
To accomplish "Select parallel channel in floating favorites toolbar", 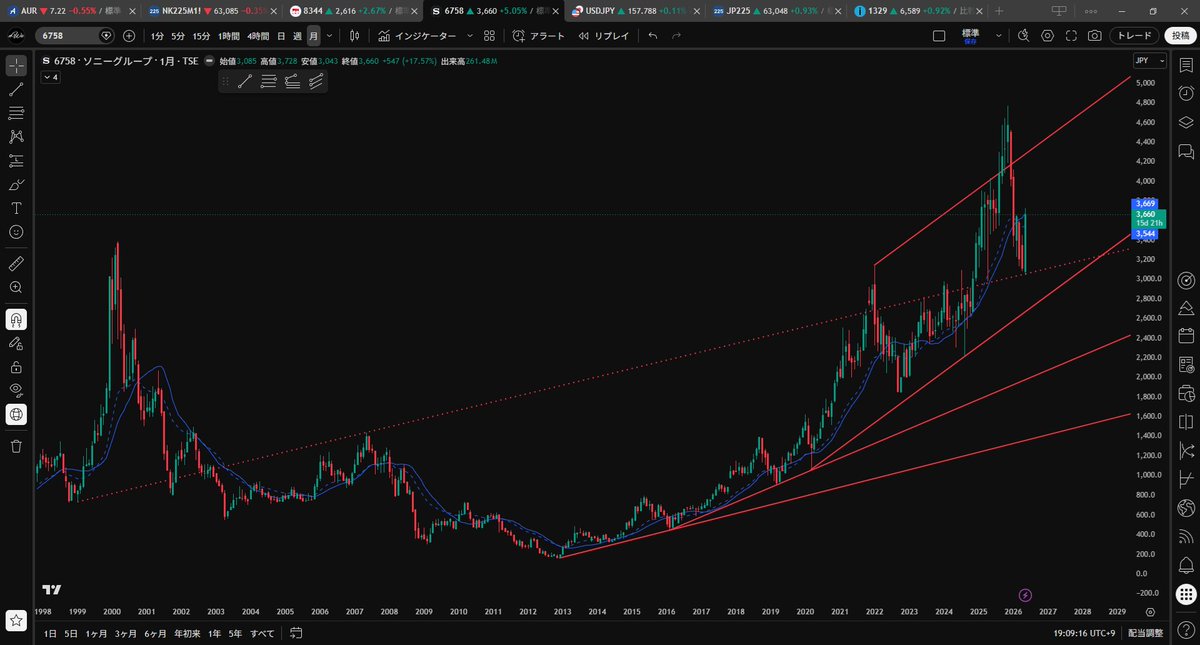I will (316, 81).
